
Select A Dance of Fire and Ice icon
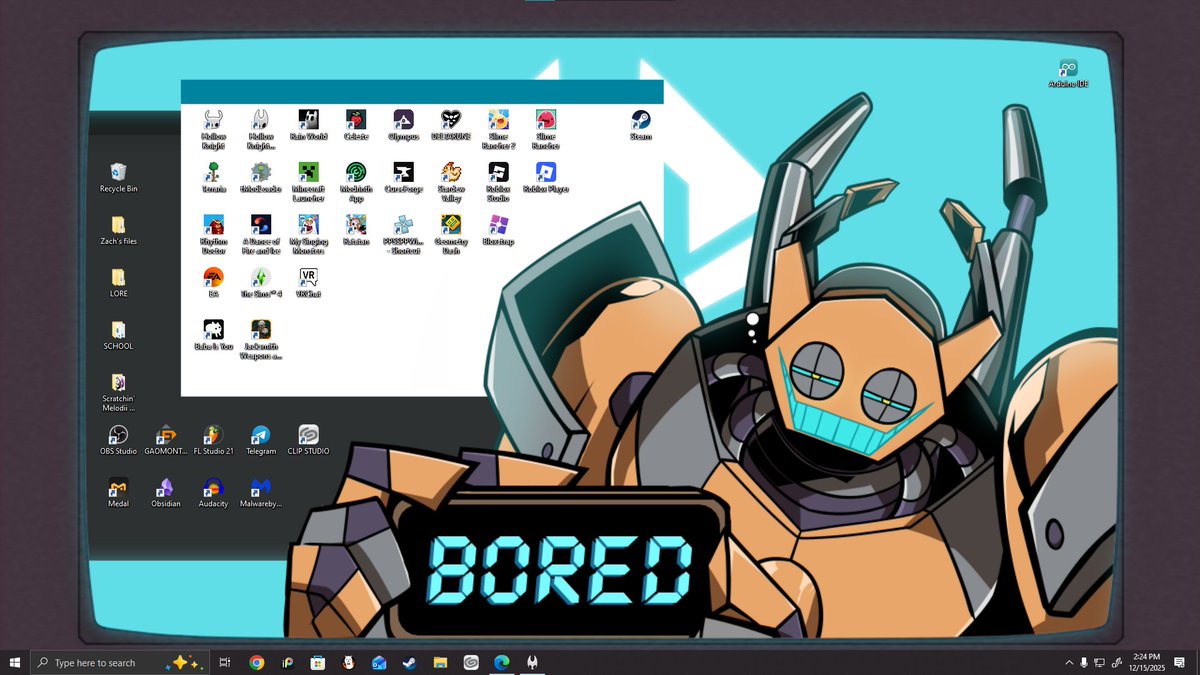[261, 234]
